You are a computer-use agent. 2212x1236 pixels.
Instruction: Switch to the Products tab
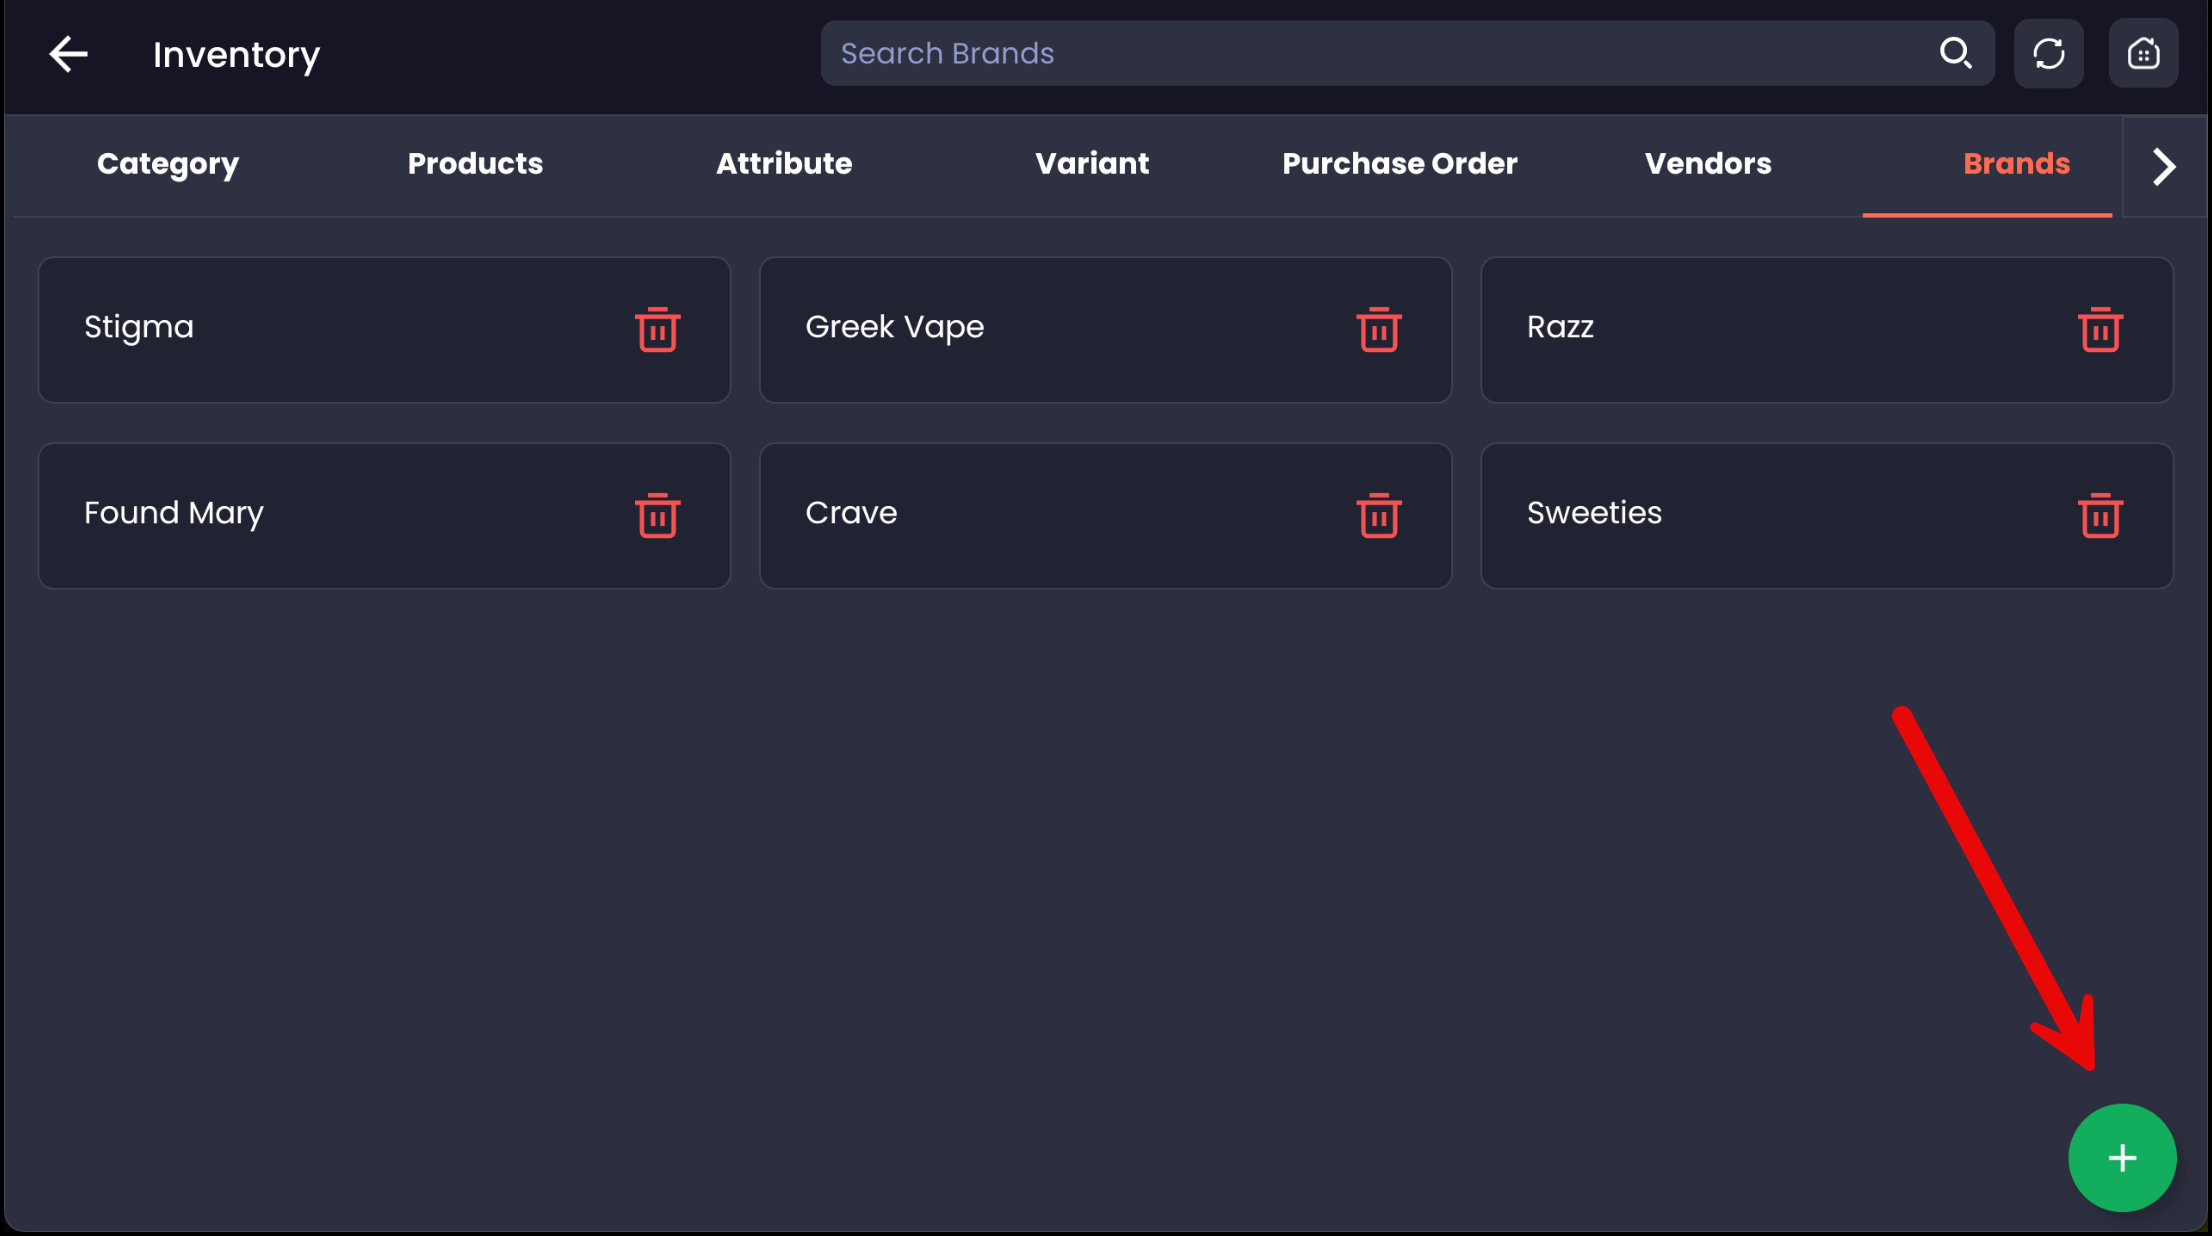475,164
